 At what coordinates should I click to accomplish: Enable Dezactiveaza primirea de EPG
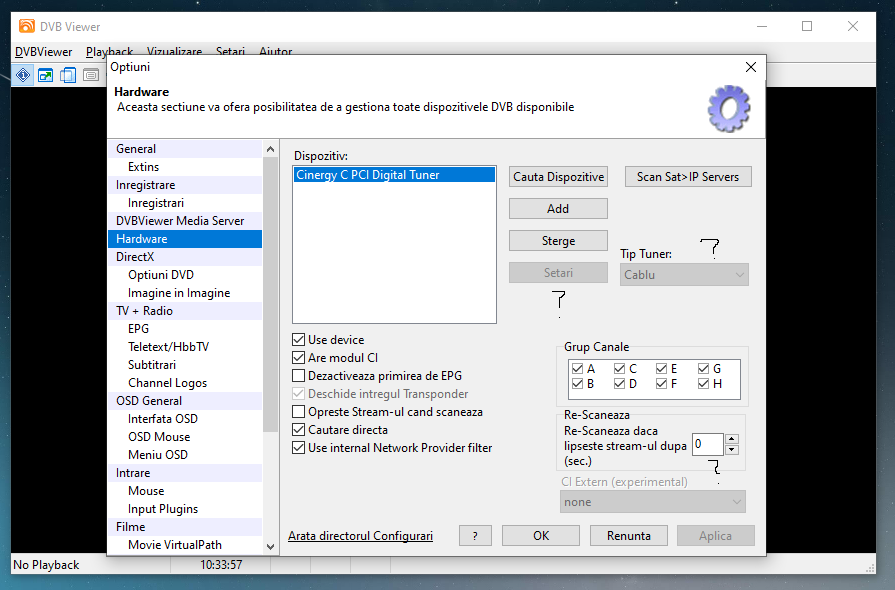(x=299, y=376)
